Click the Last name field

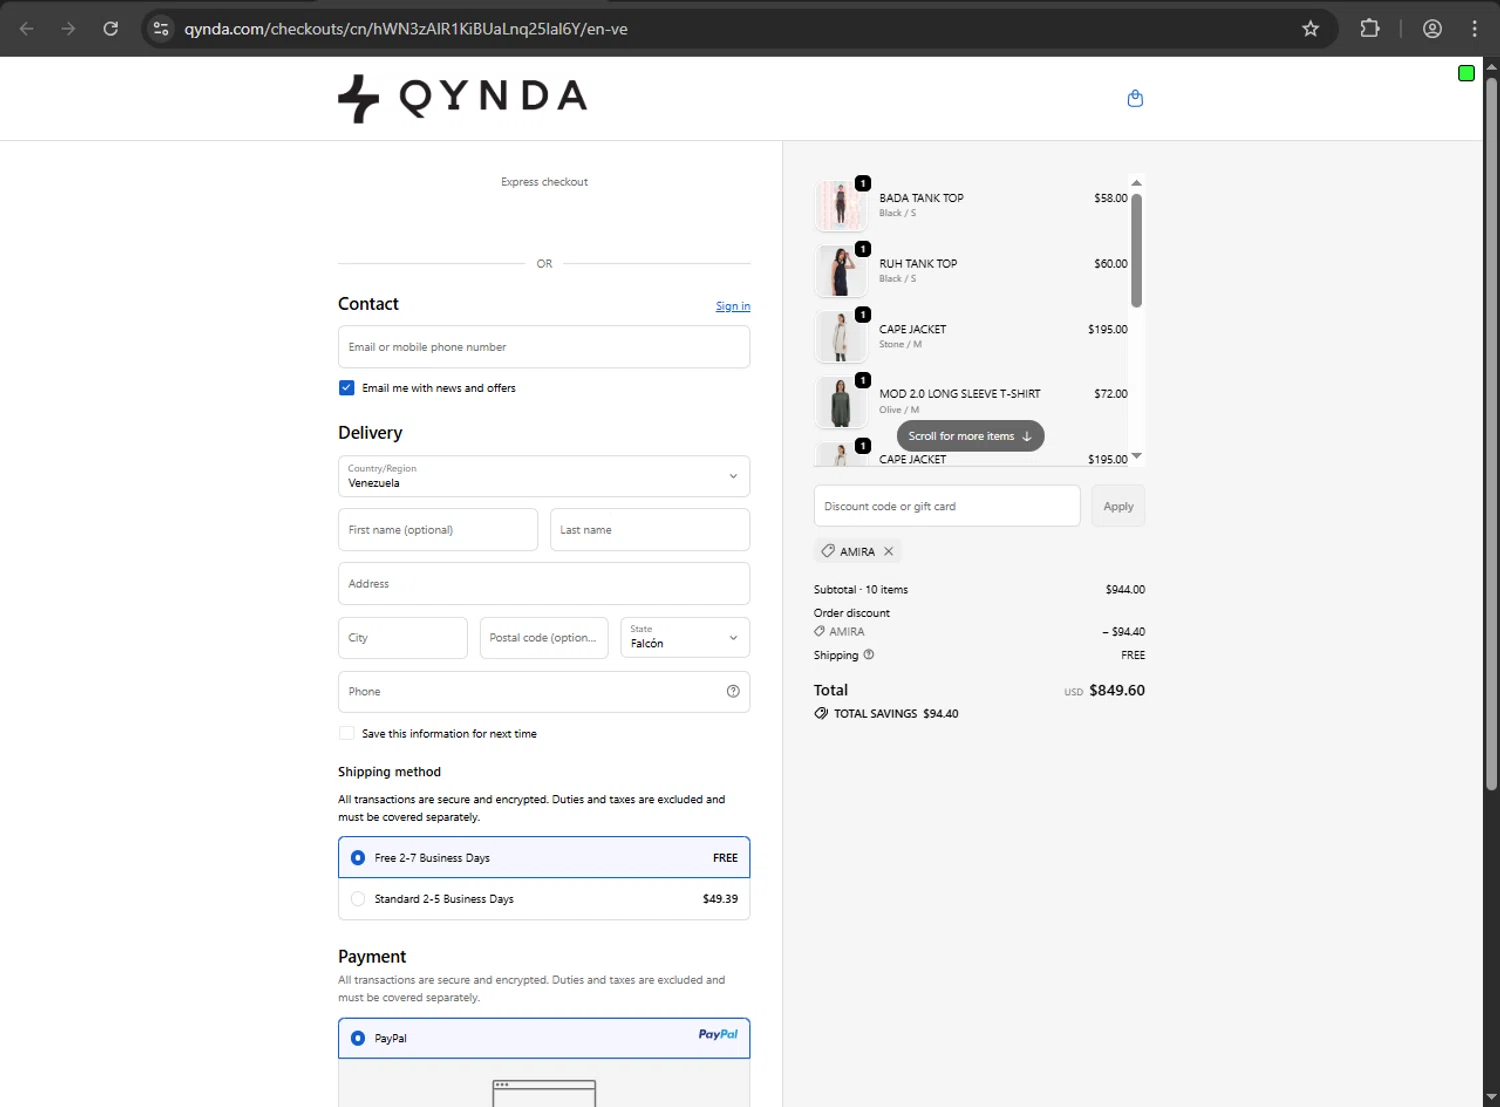pyautogui.click(x=650, y=530)
